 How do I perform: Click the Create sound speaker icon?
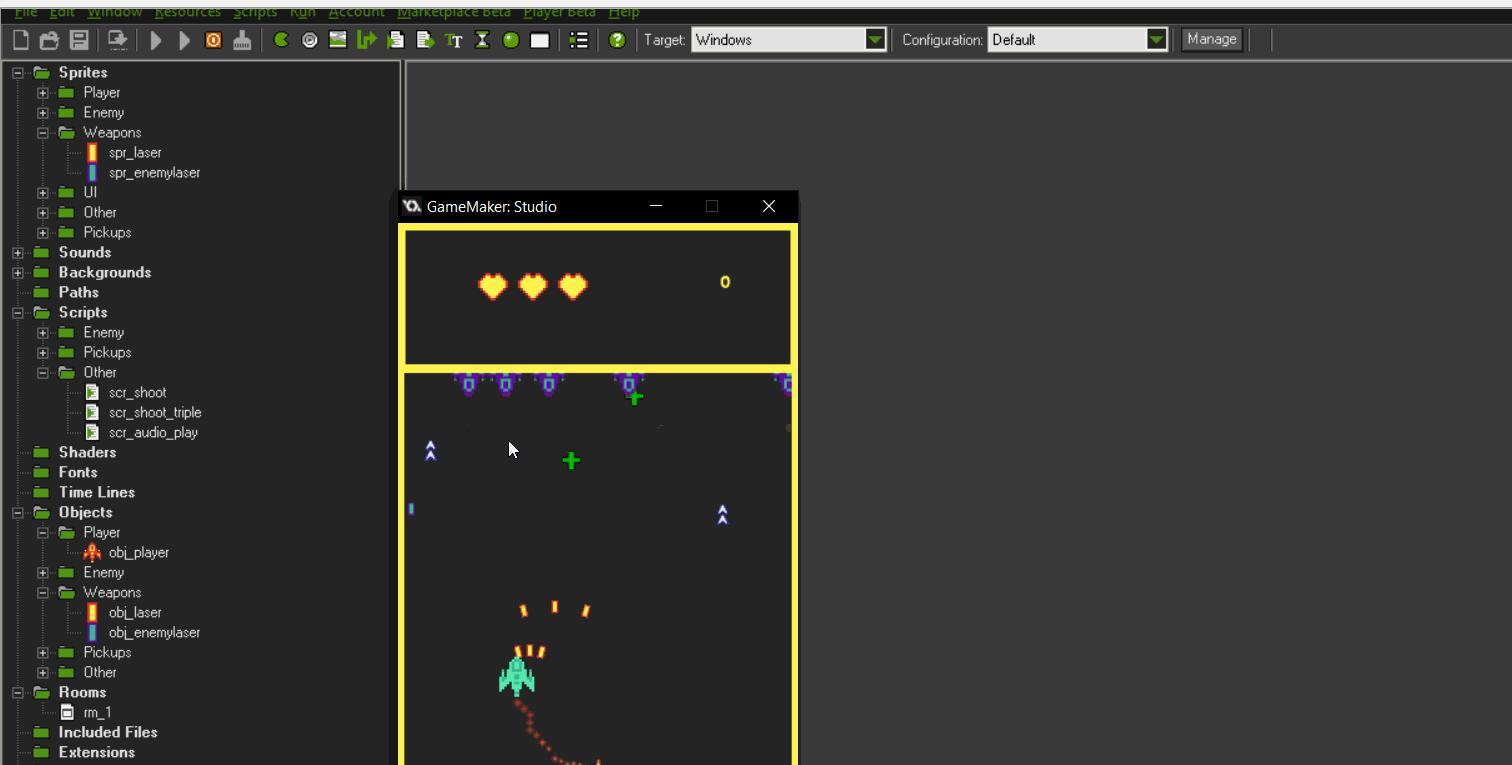click(310, 40)
